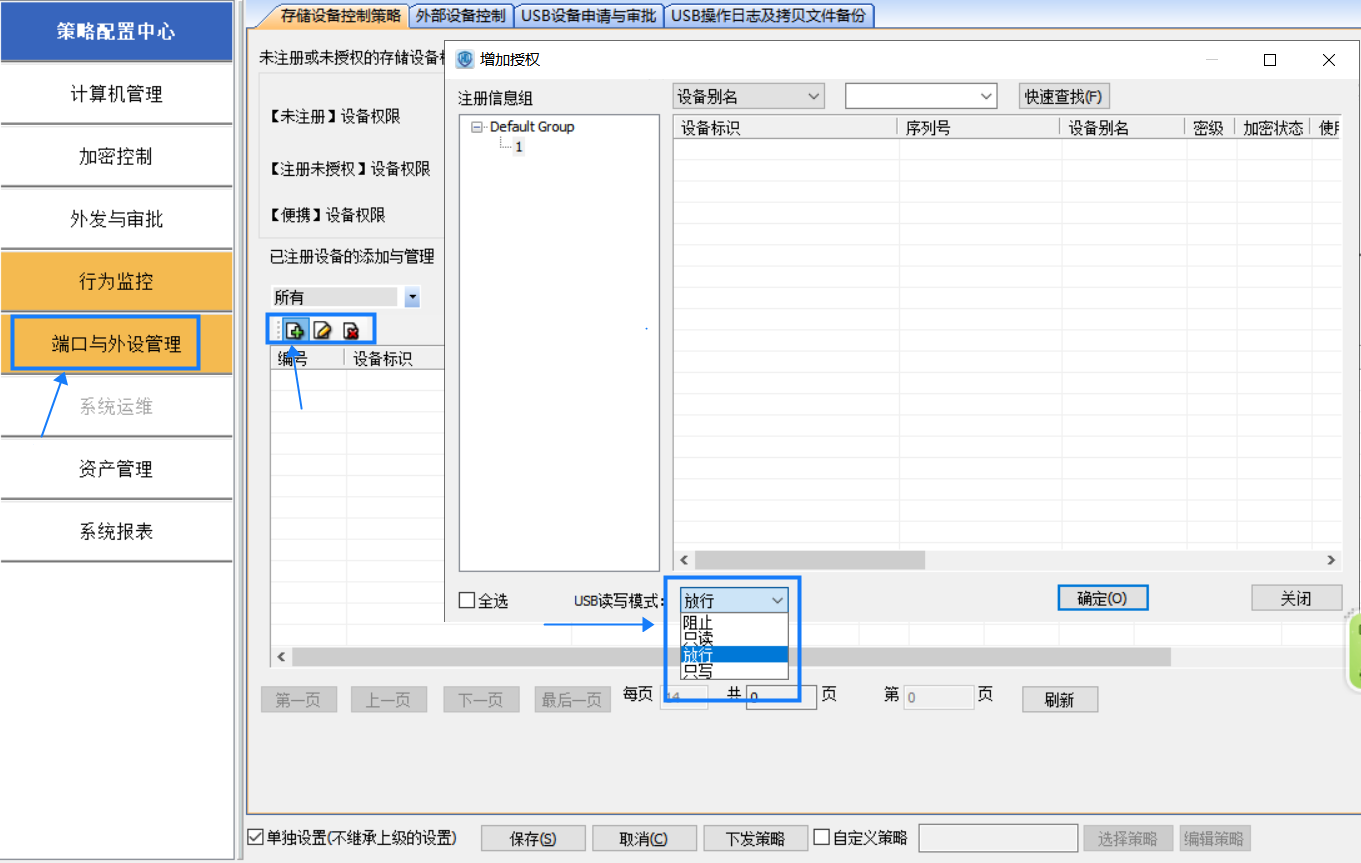Viewport: 1361px width, 863px height.
Task: Choose 只写 from the USB mode list
Action: tap(734, 671)
